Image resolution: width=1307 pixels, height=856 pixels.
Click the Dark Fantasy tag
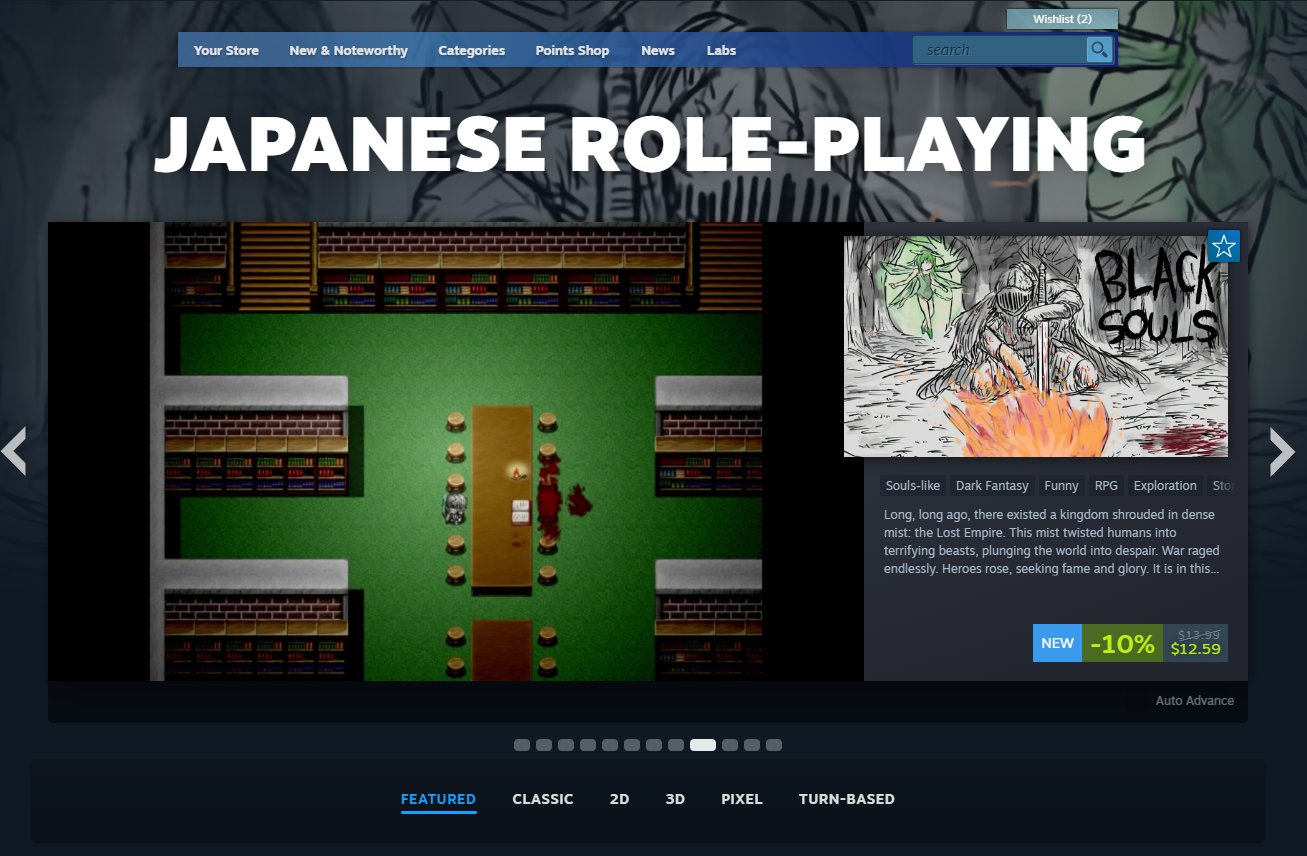point(992,486)
